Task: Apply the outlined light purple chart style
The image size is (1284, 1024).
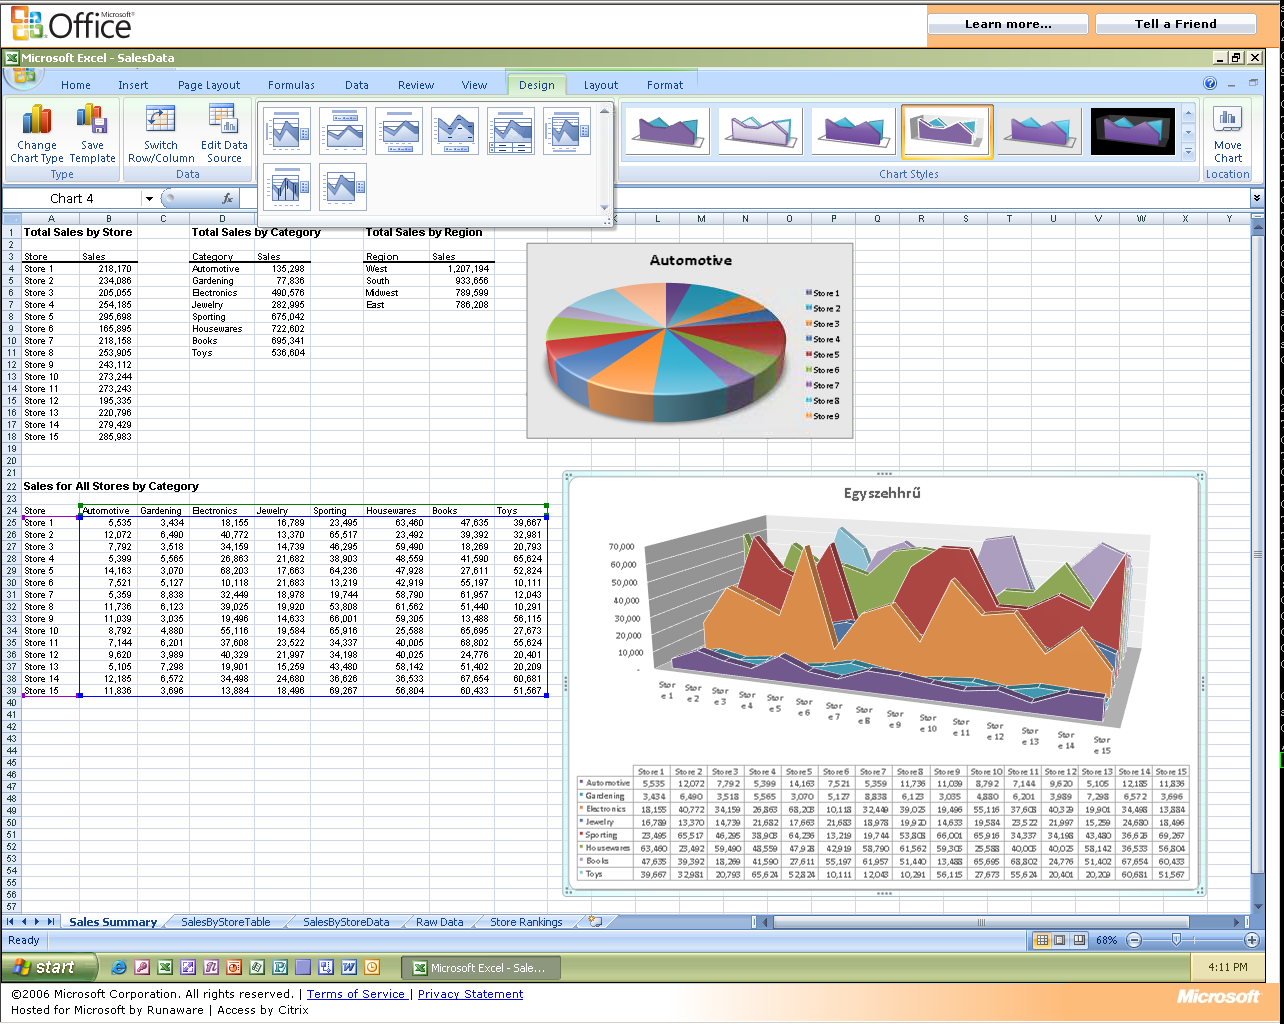Action: pos(760,132)
